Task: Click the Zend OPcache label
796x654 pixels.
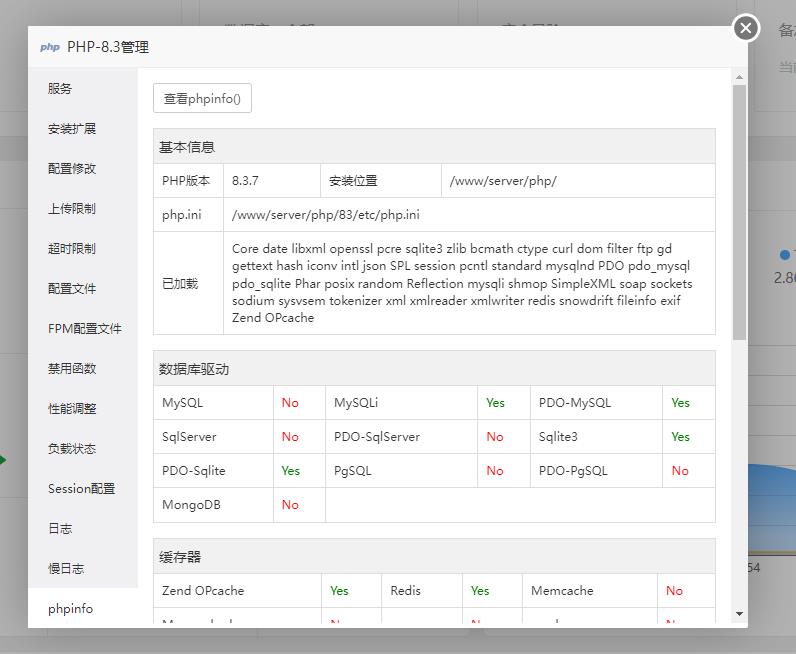Action: 203,591
